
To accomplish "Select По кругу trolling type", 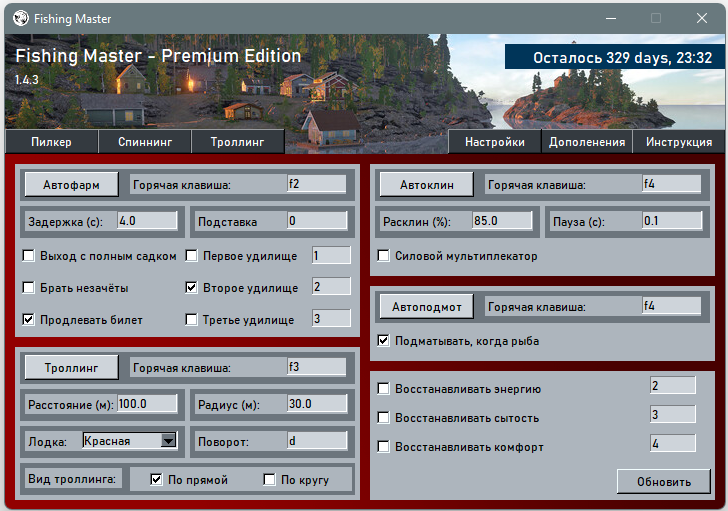I will coord(269,479).
